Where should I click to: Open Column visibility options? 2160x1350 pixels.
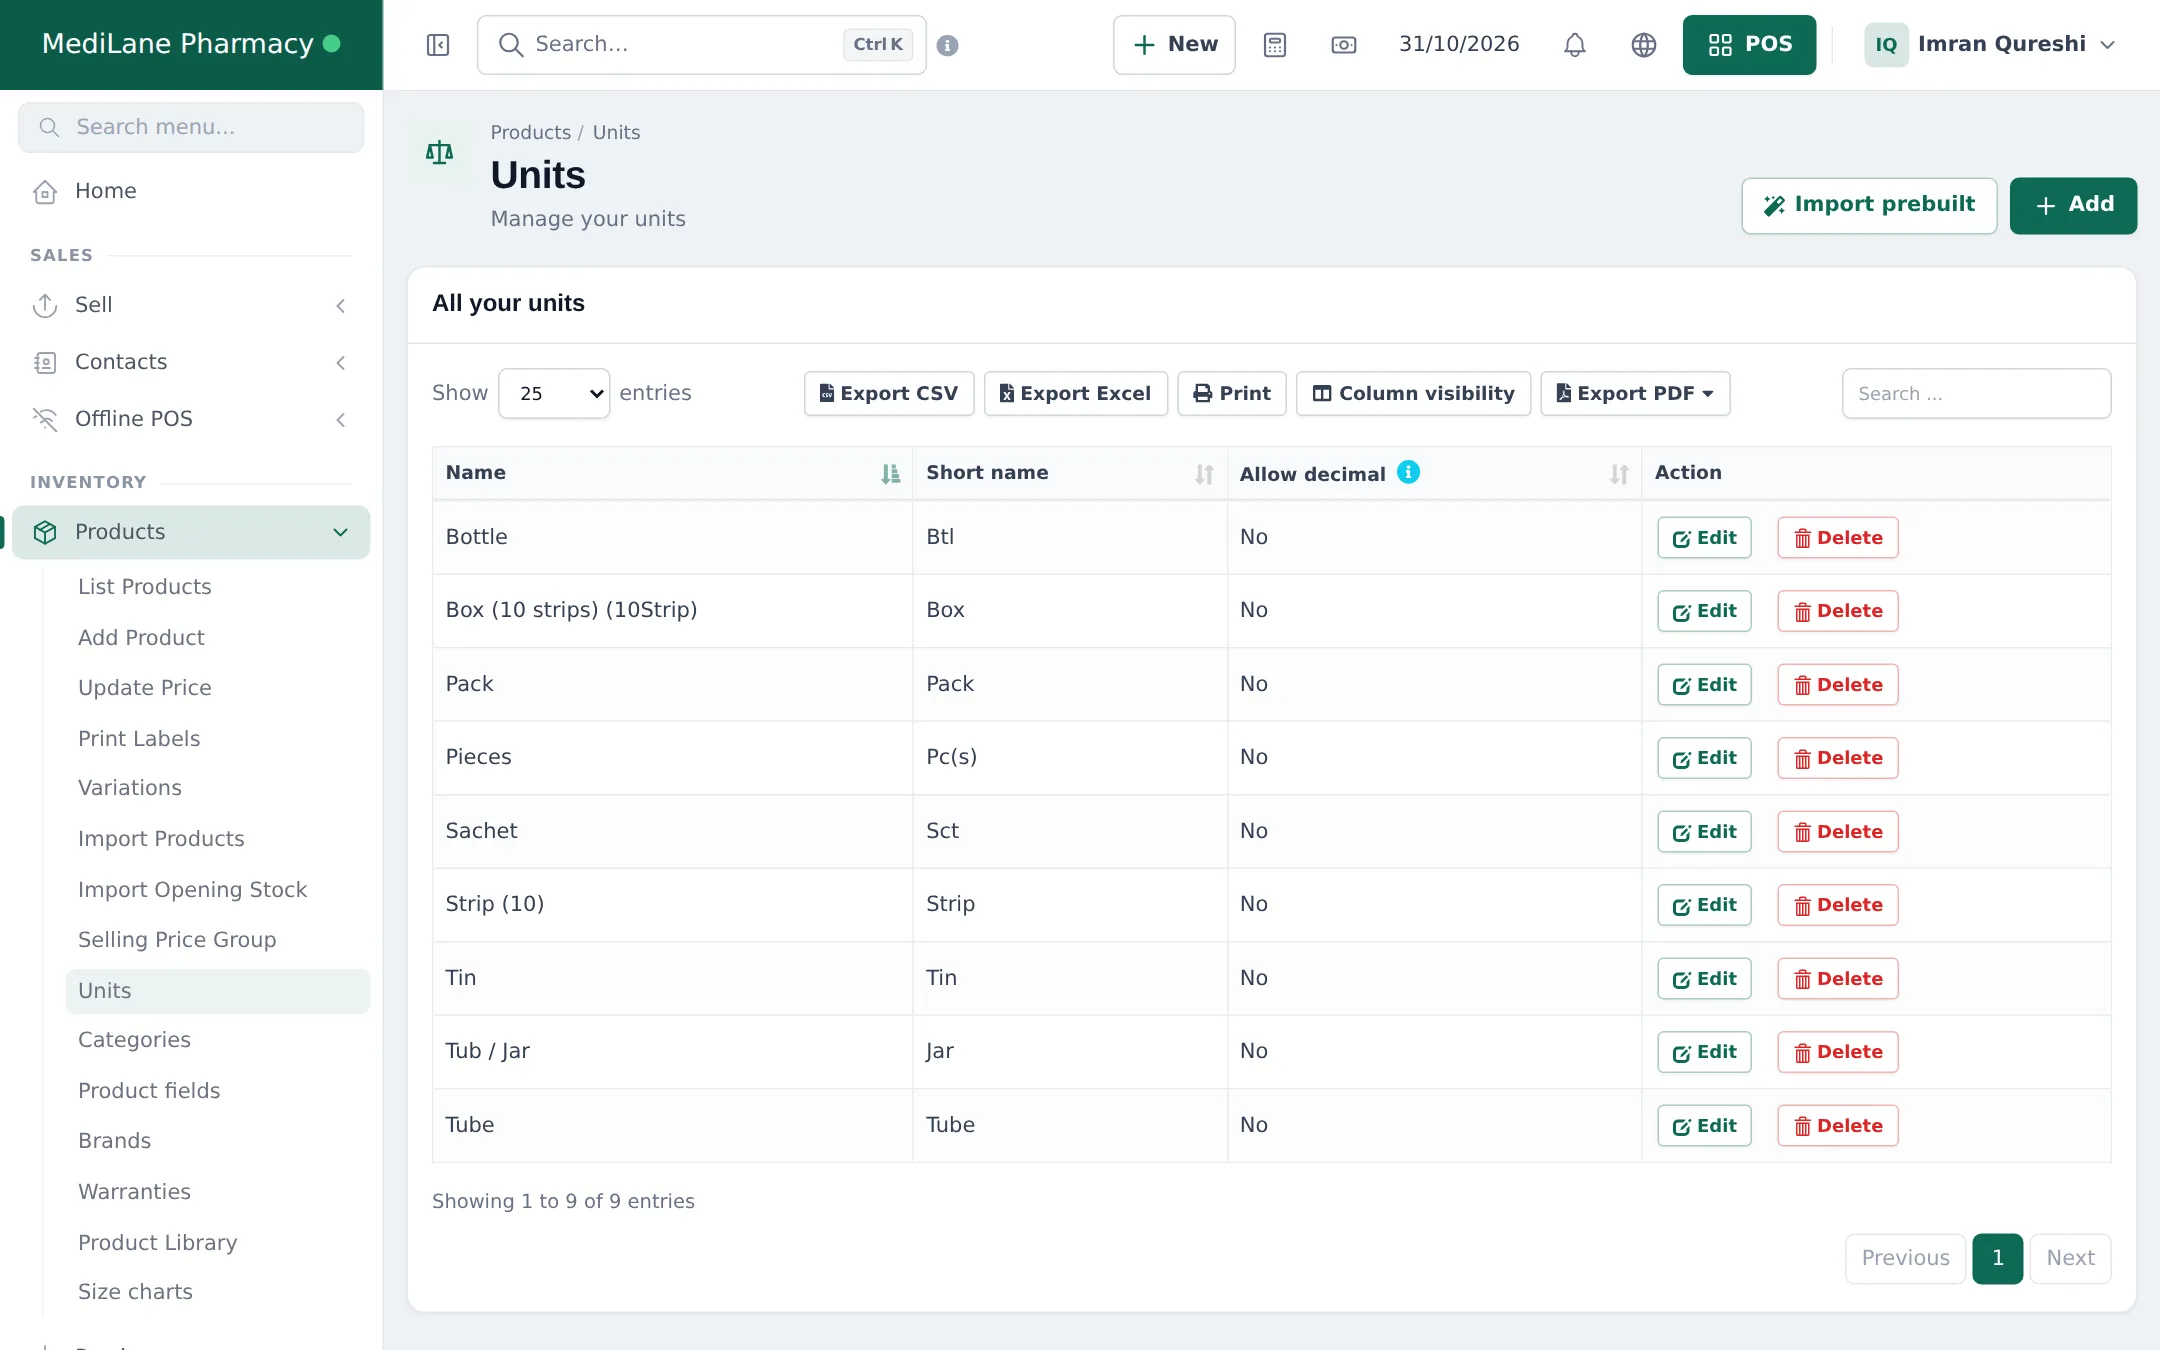pyautogui.click(x=1413, y=393)
